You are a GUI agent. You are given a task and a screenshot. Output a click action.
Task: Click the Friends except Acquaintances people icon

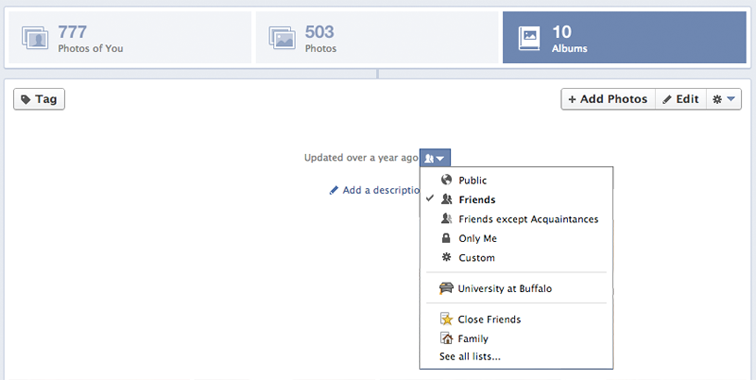(x=446, y=218)
